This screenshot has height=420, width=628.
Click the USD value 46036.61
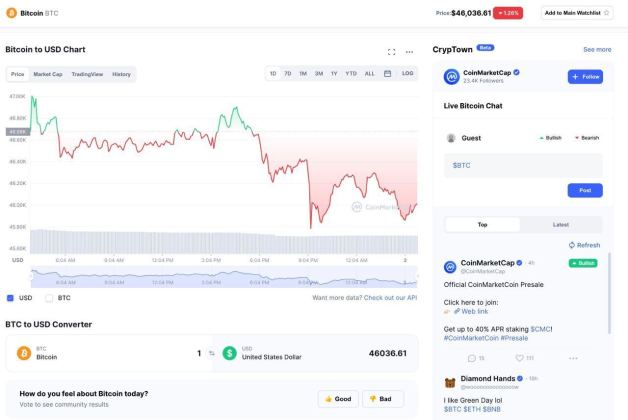tap(388, 353)
